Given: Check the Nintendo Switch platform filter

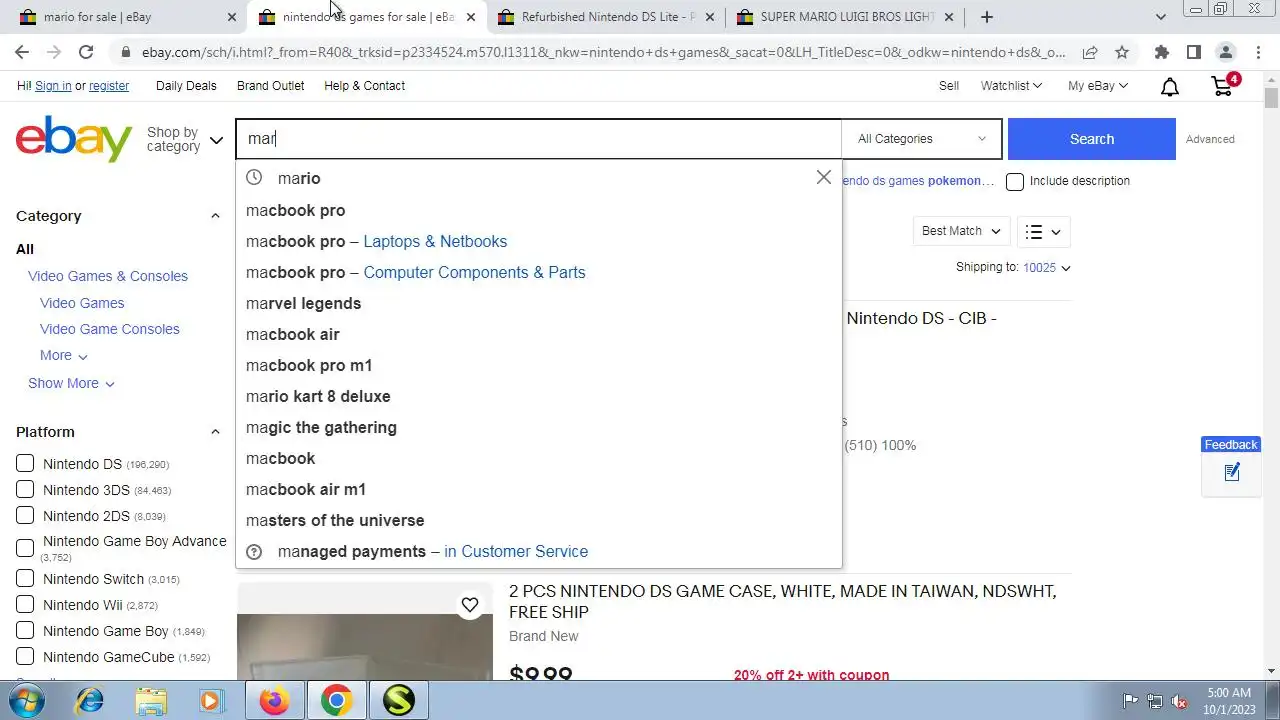Looking at the screenshot, I should point(25,579).
